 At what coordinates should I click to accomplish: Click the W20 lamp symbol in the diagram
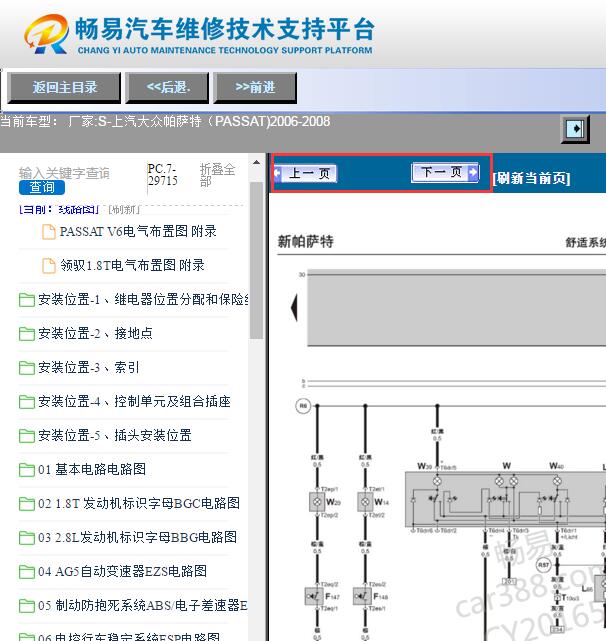pyautogui.click(x=317, y=502)
